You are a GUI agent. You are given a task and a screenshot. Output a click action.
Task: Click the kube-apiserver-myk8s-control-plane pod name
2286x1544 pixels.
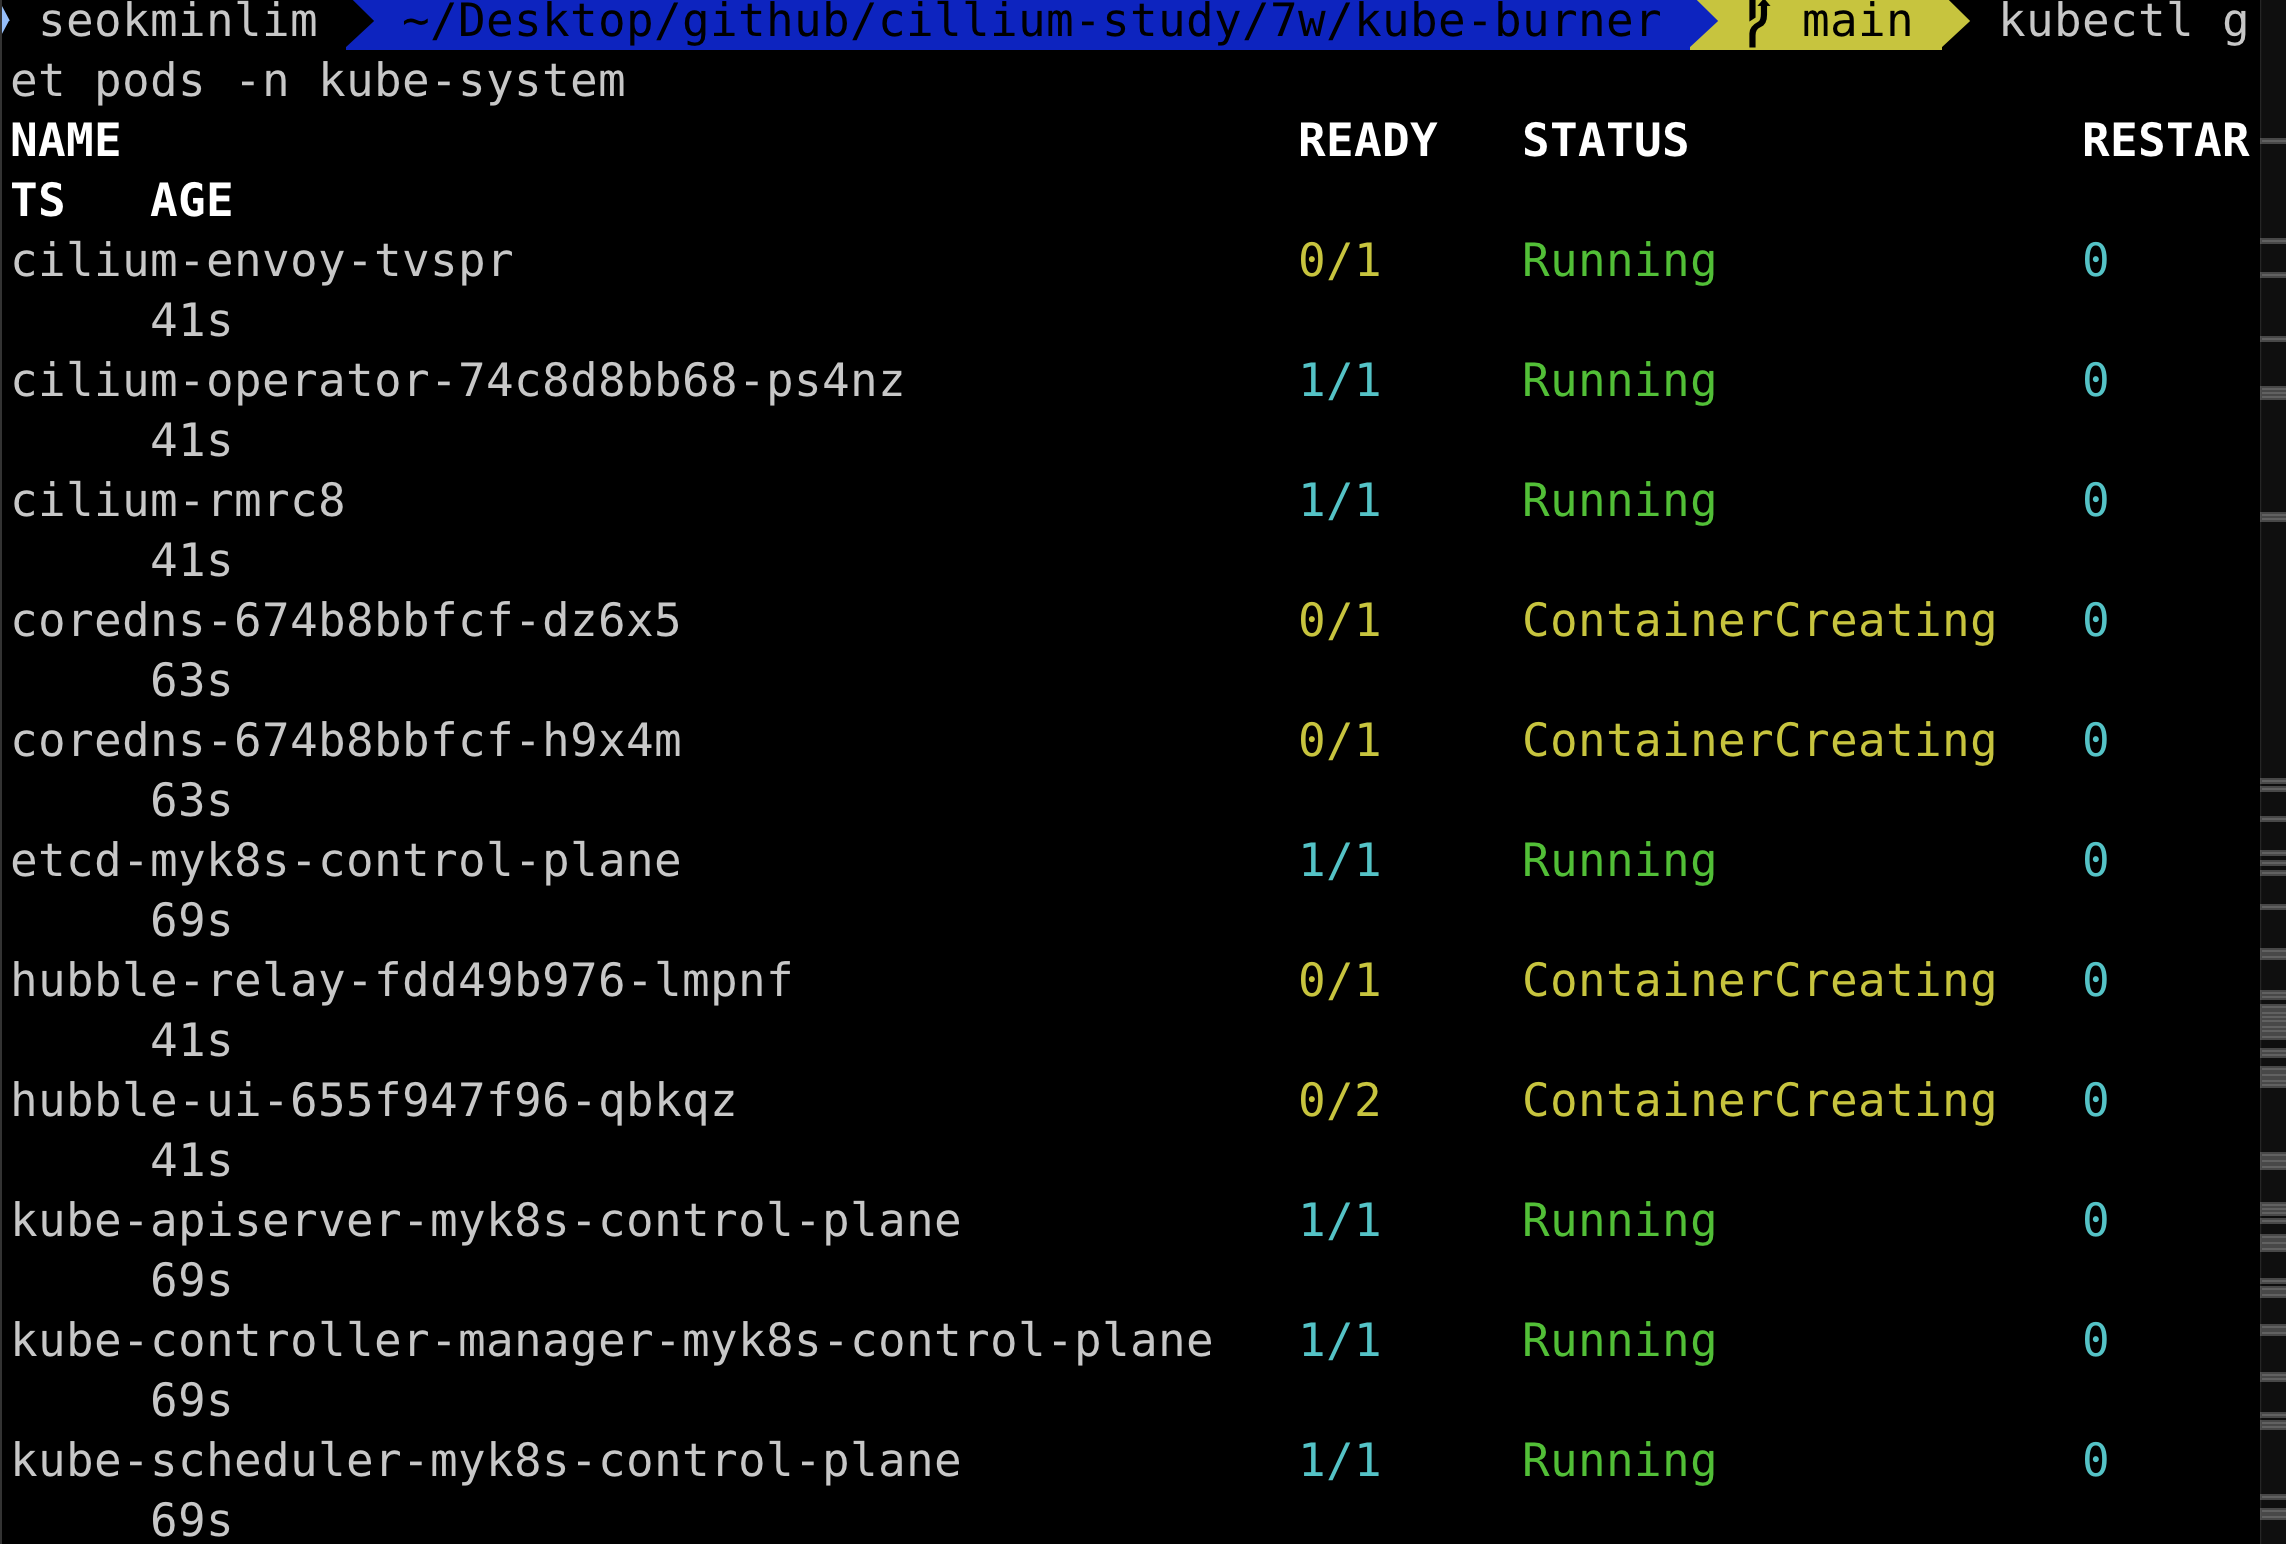(x=485, y=1221)
